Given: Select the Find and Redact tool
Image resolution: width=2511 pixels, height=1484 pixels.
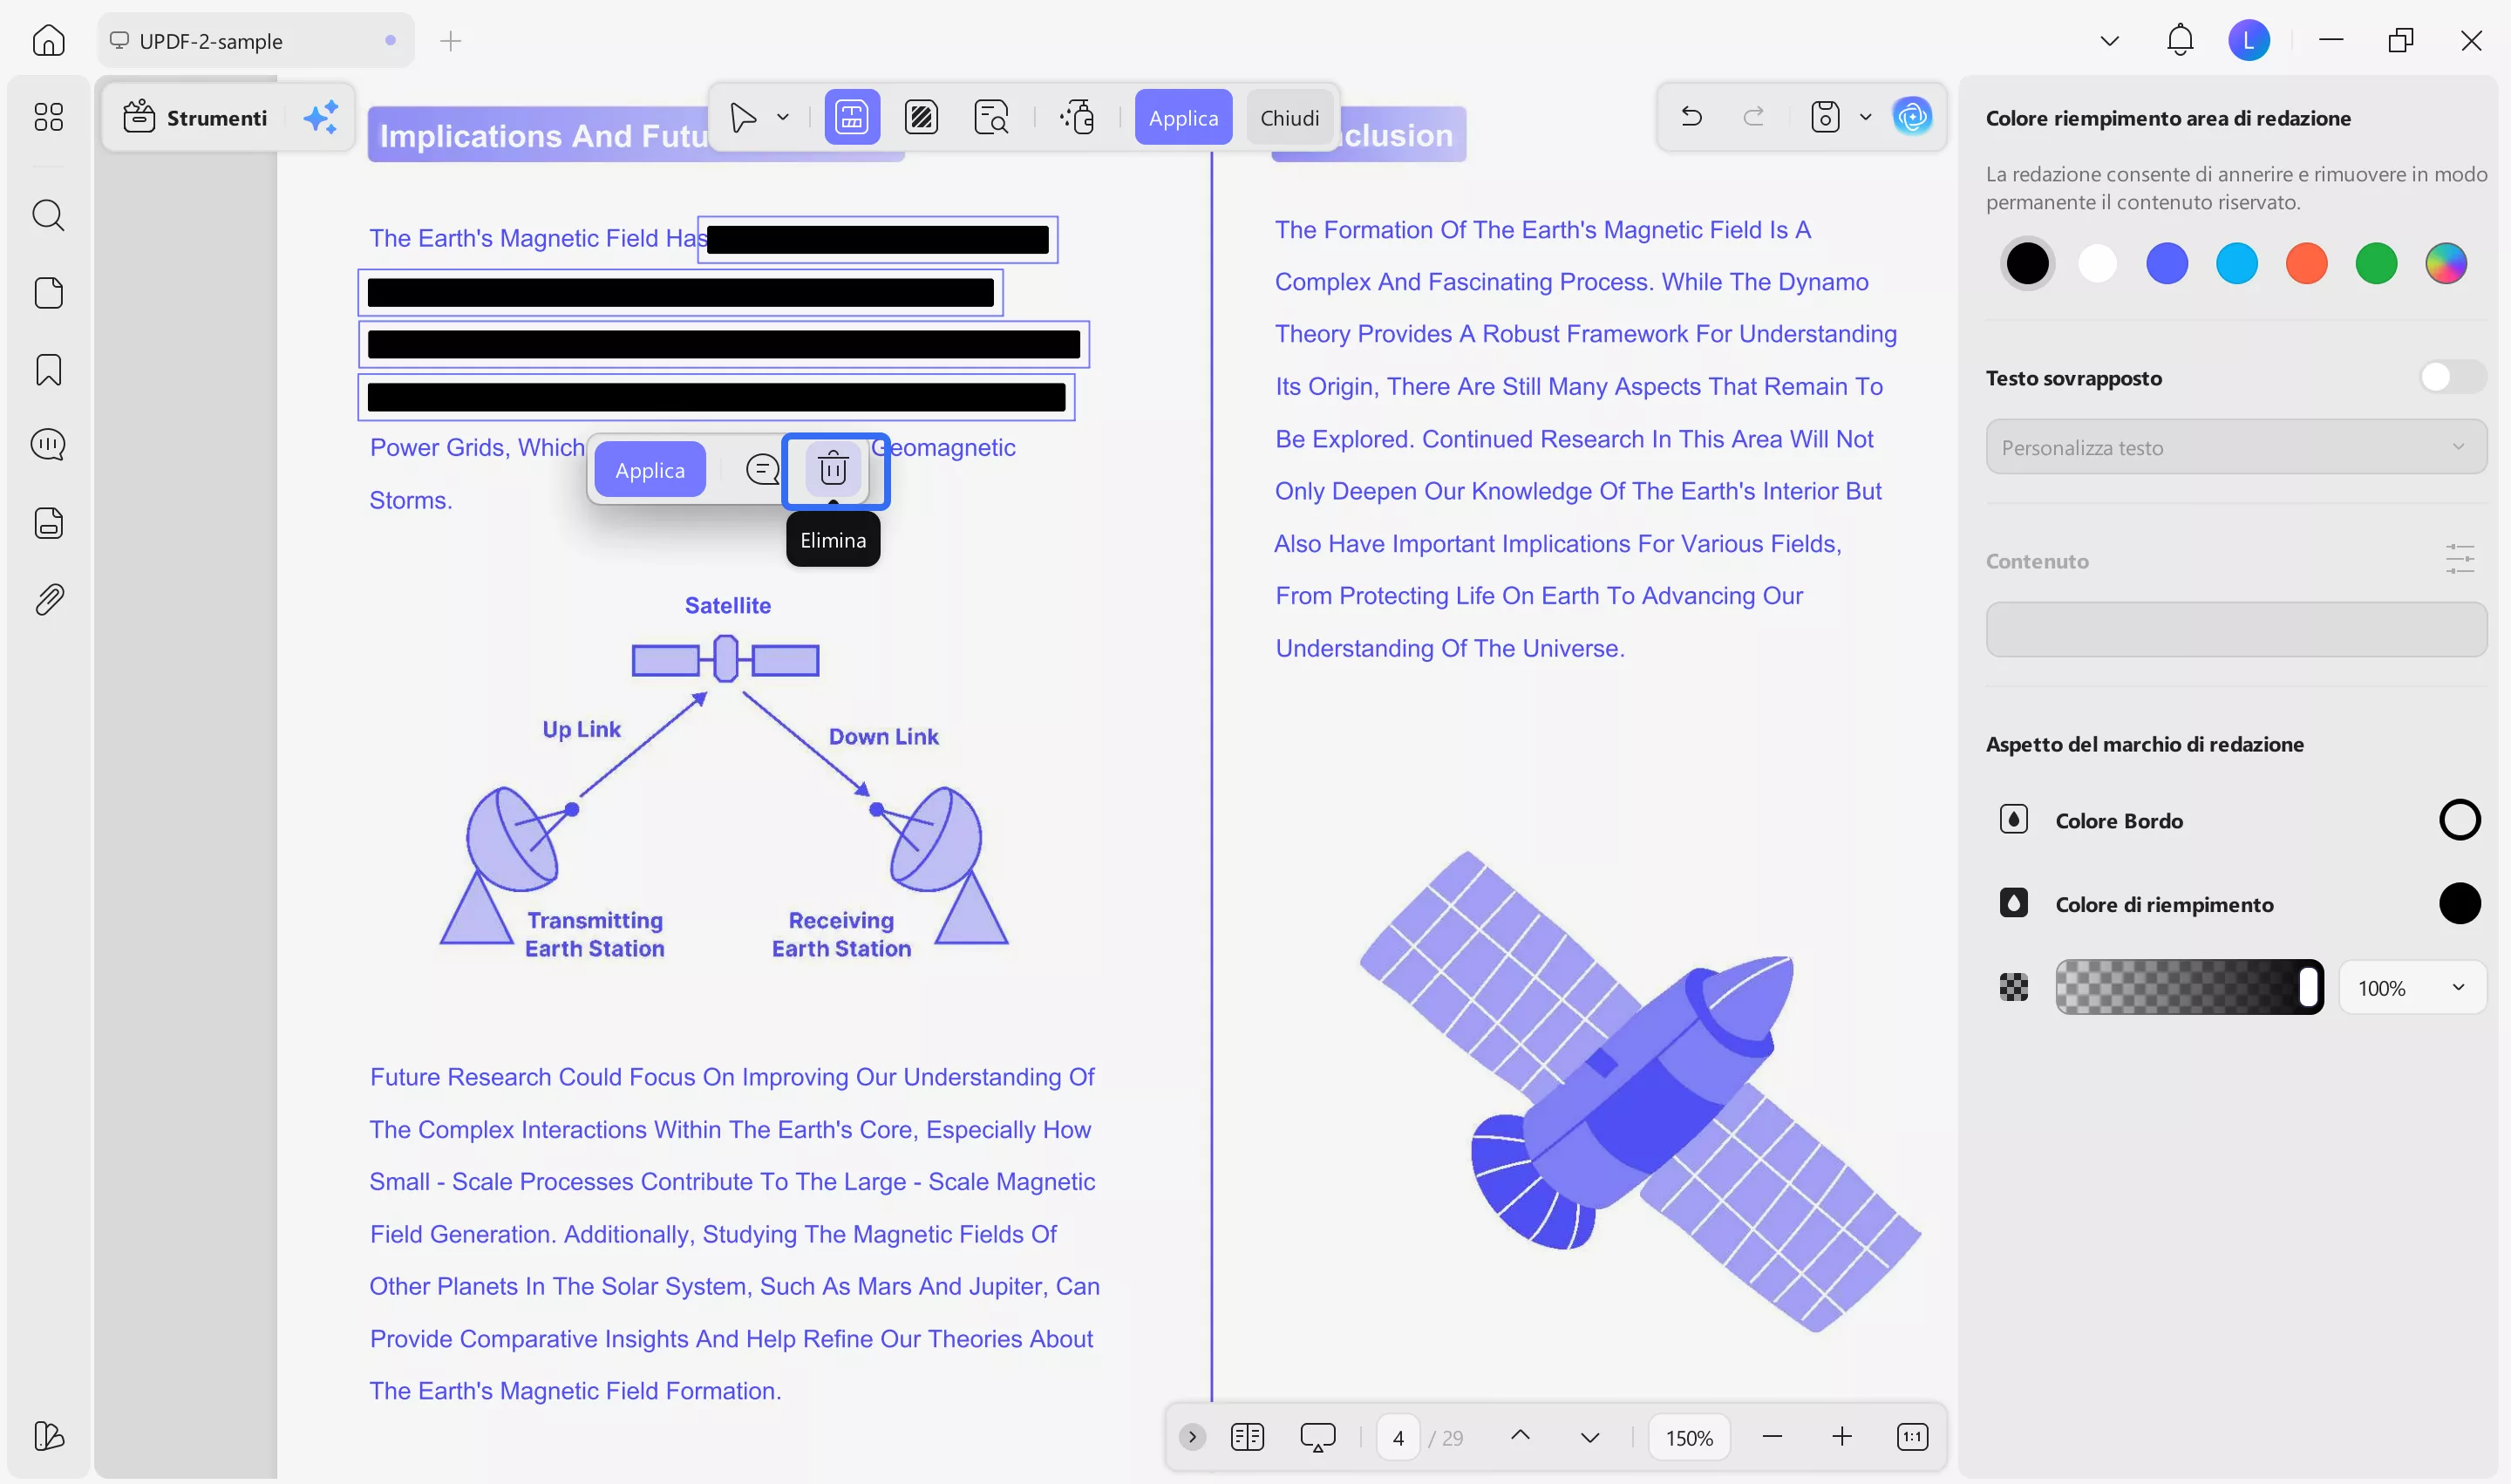Looking at the screenshot, I should point(991,116).
